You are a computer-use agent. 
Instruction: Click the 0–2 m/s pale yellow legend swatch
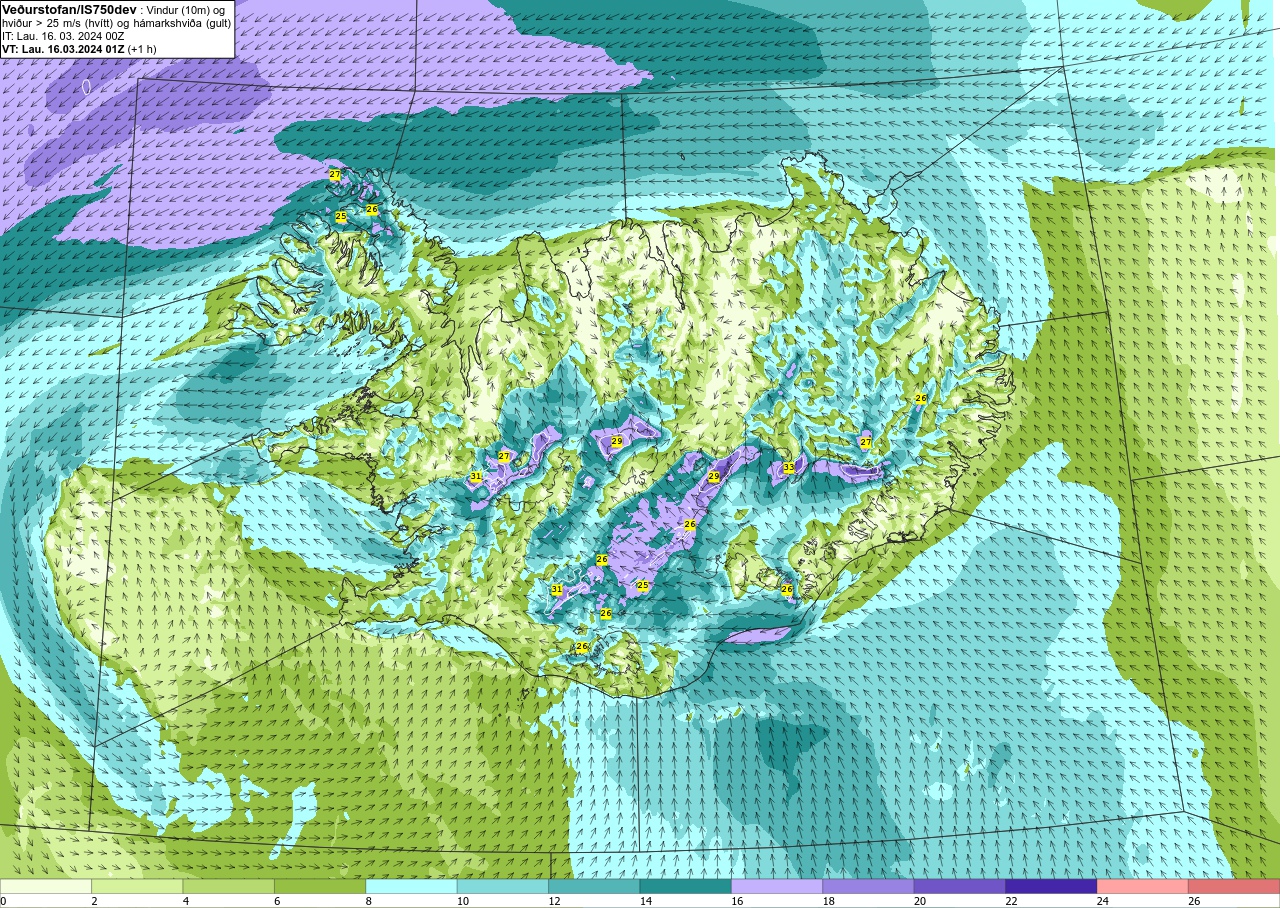46,886
